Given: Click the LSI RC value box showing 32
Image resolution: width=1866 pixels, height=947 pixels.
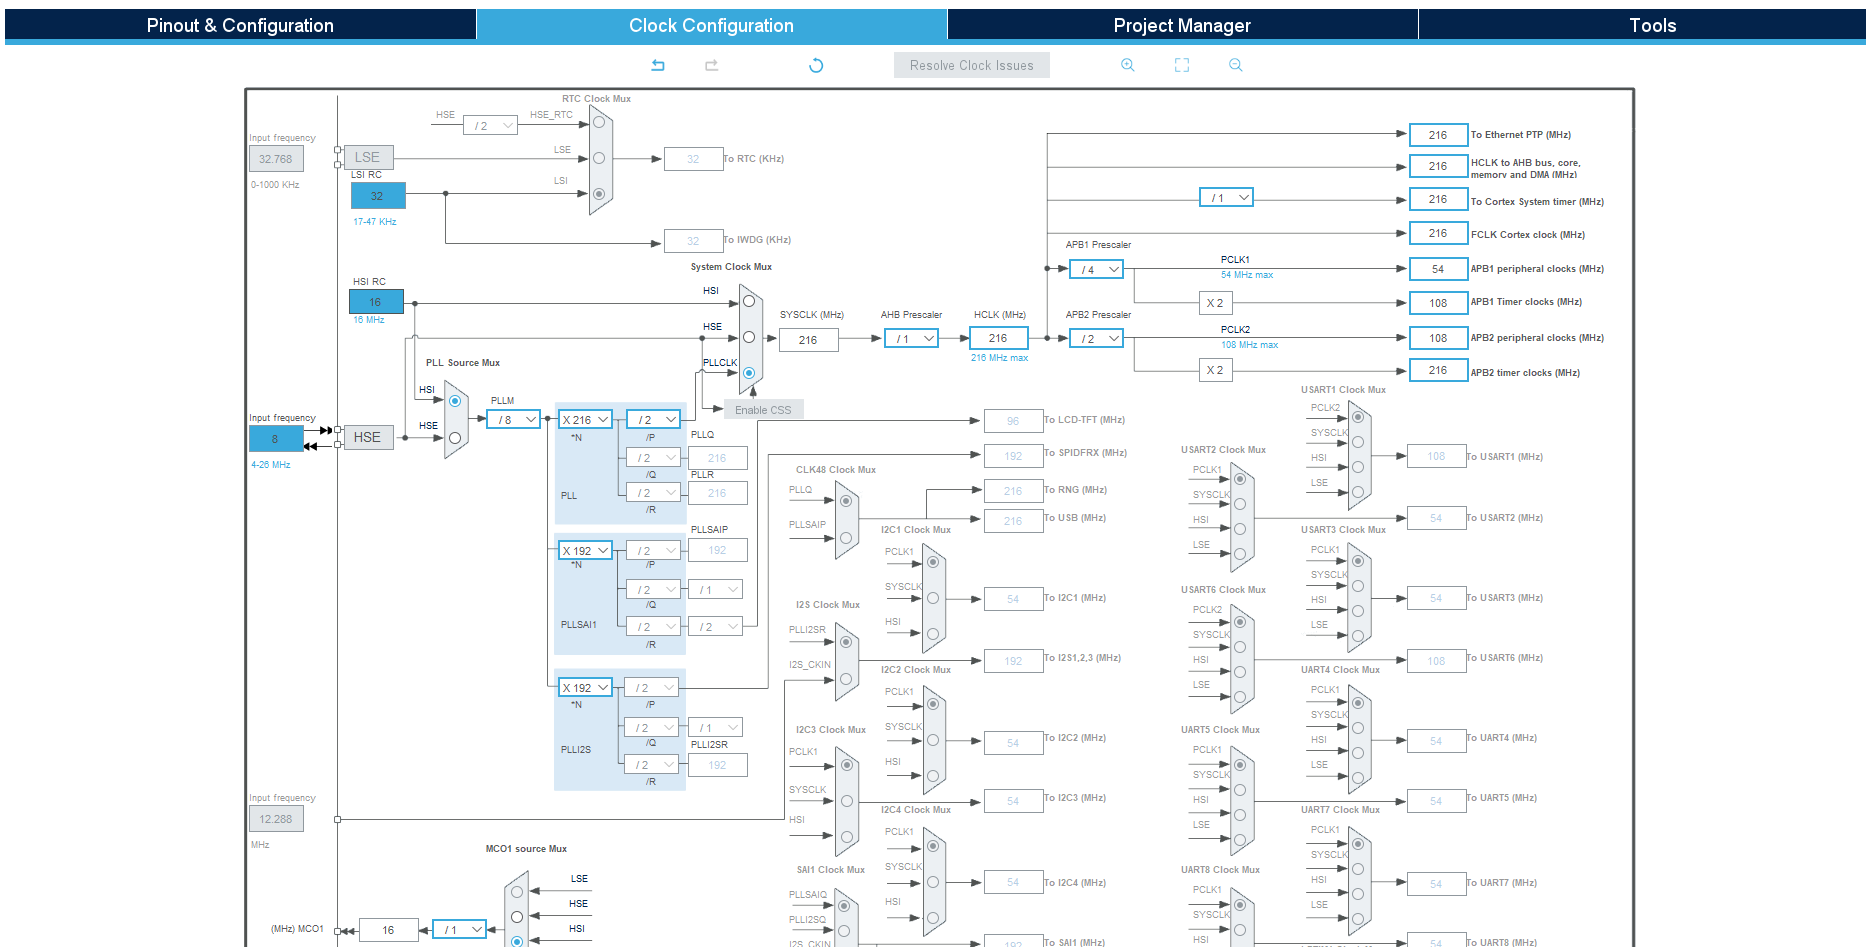Looking at the screenshot, I should pos(377,195).
